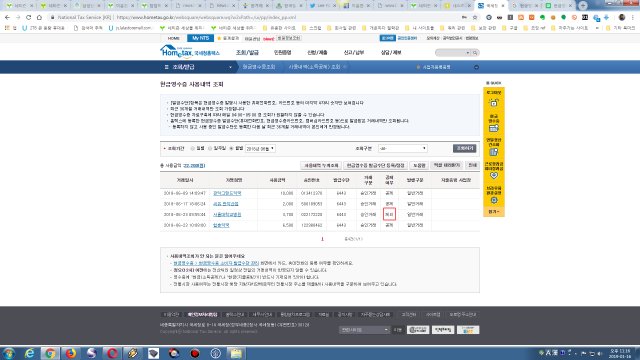Reload the page with browser refresh icon
The image size is (640, 360).
(28, 18)
